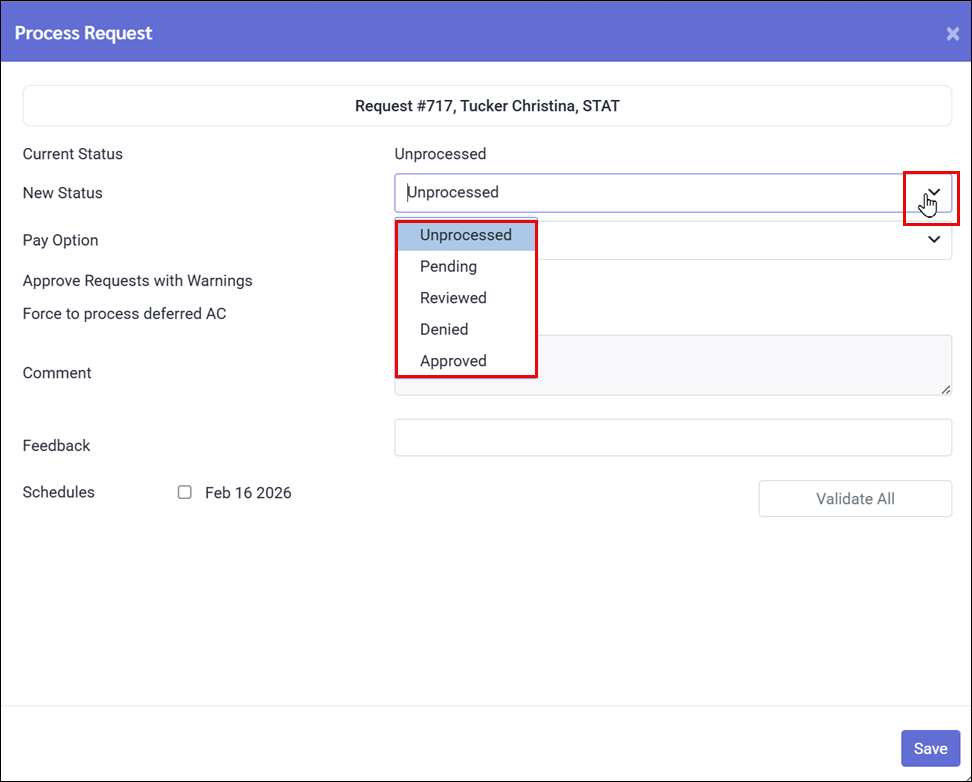
Task: Click the Process Request title text
Action: point(83,33)
